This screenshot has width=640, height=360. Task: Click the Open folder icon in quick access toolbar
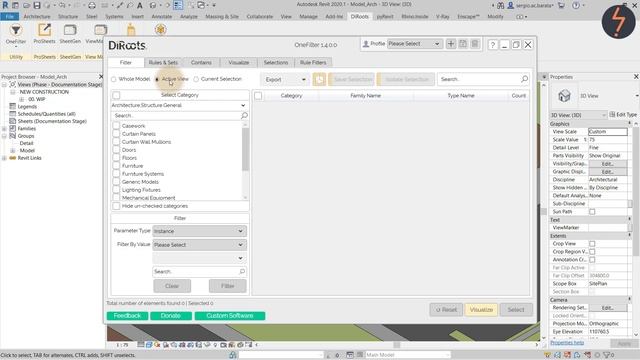[27, 5]
